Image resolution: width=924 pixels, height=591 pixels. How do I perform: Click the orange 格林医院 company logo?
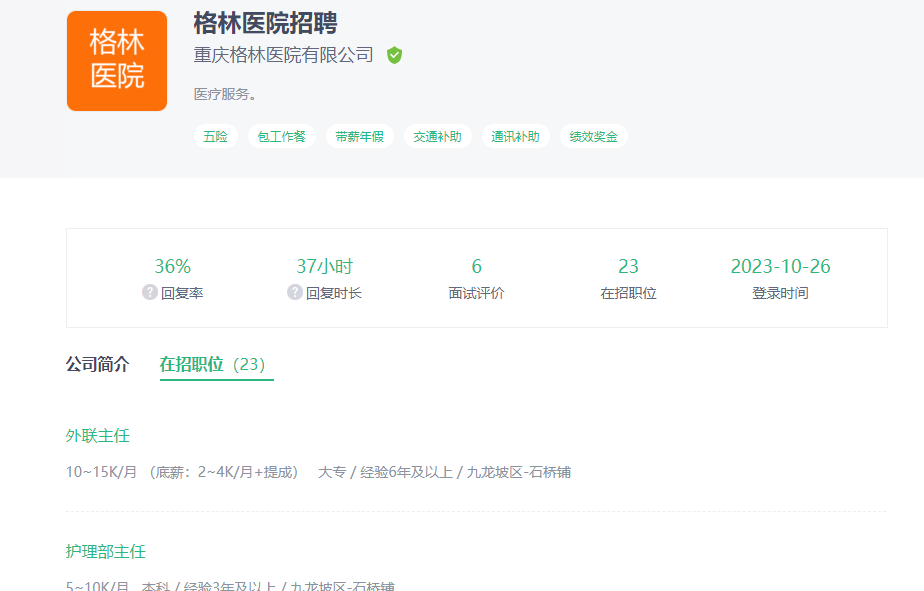[x=117, y=61]
